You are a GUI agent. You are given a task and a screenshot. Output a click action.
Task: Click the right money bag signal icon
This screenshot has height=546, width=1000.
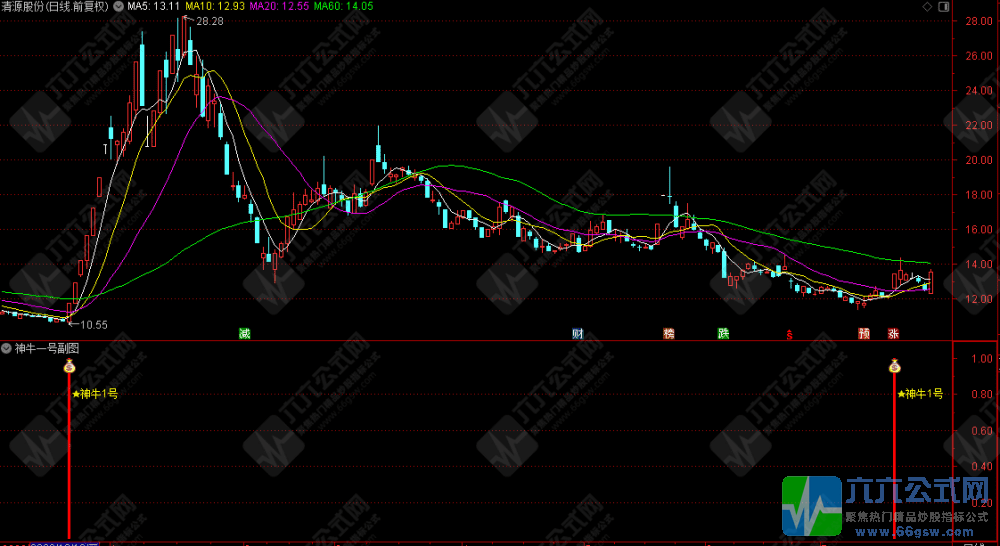point(895,367)
